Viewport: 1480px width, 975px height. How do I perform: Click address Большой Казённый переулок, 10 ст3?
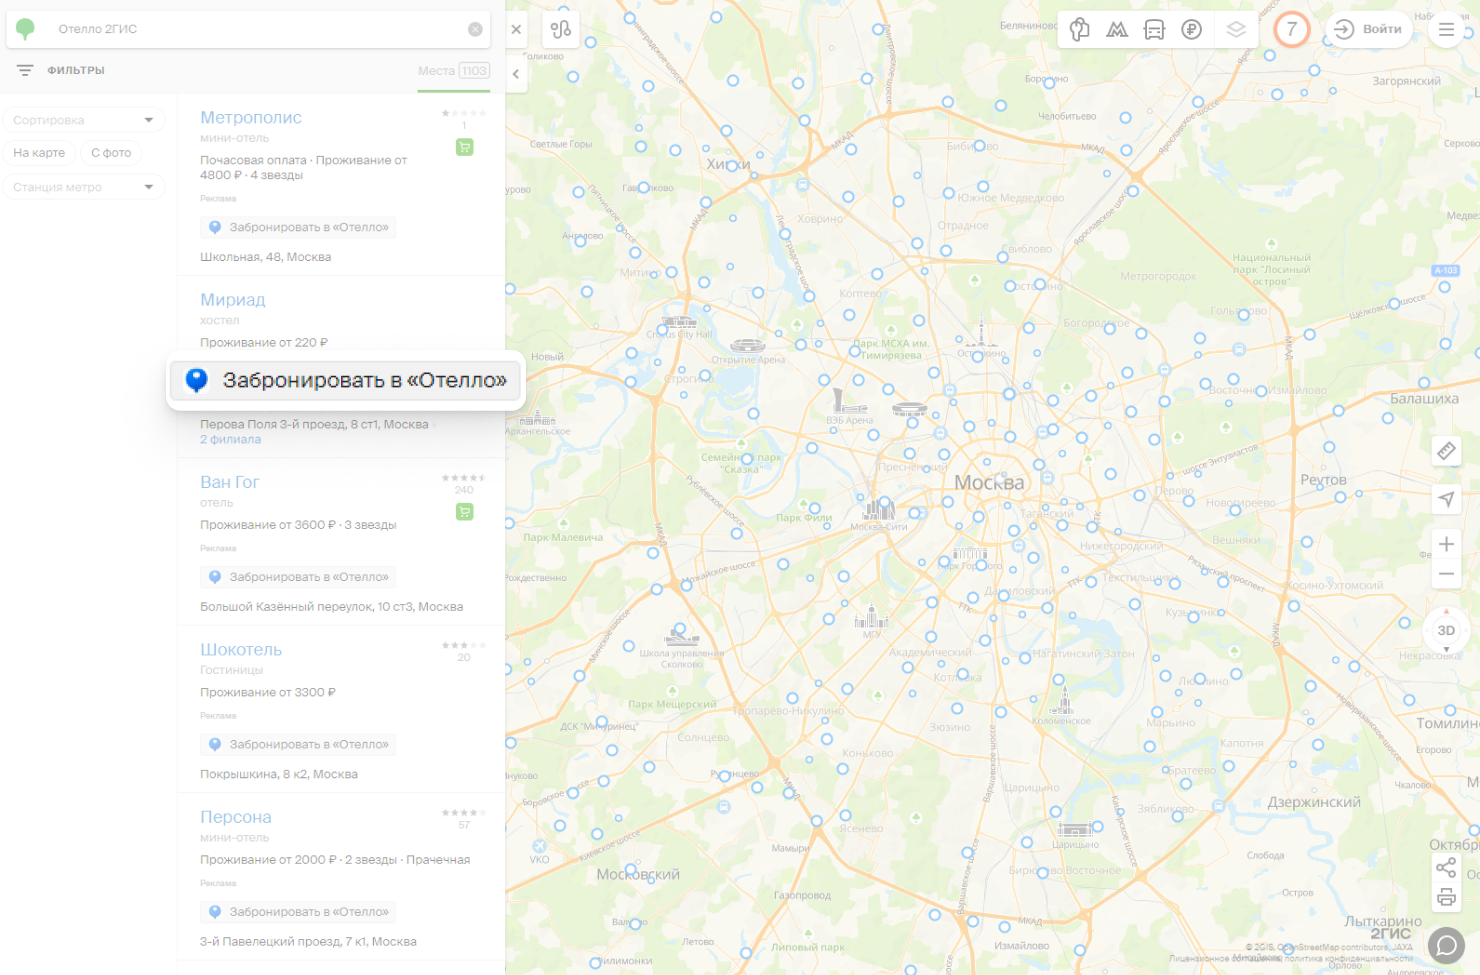[331, 607]
